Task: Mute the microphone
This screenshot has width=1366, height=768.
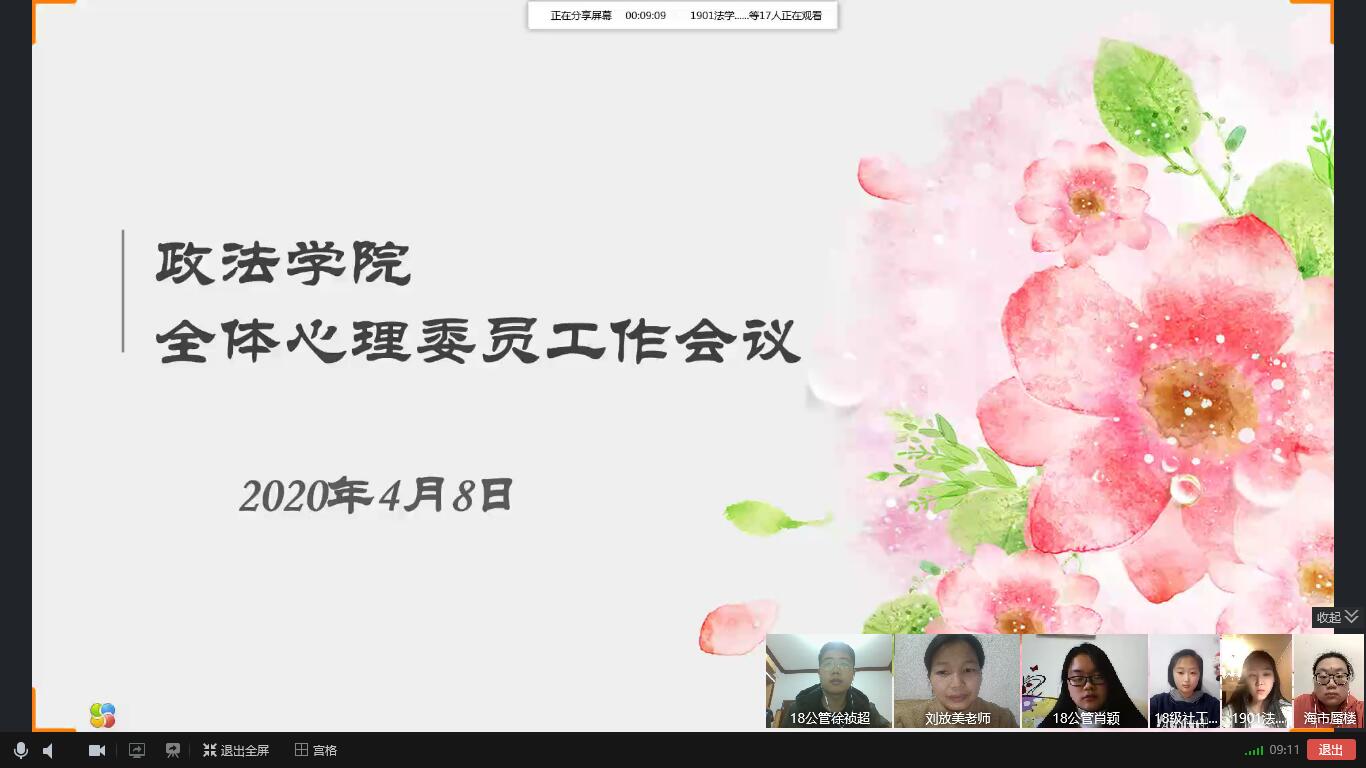Action: 20,750
